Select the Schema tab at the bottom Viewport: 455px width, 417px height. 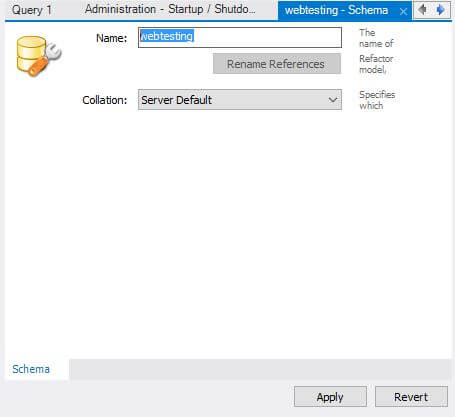(31, 369)
